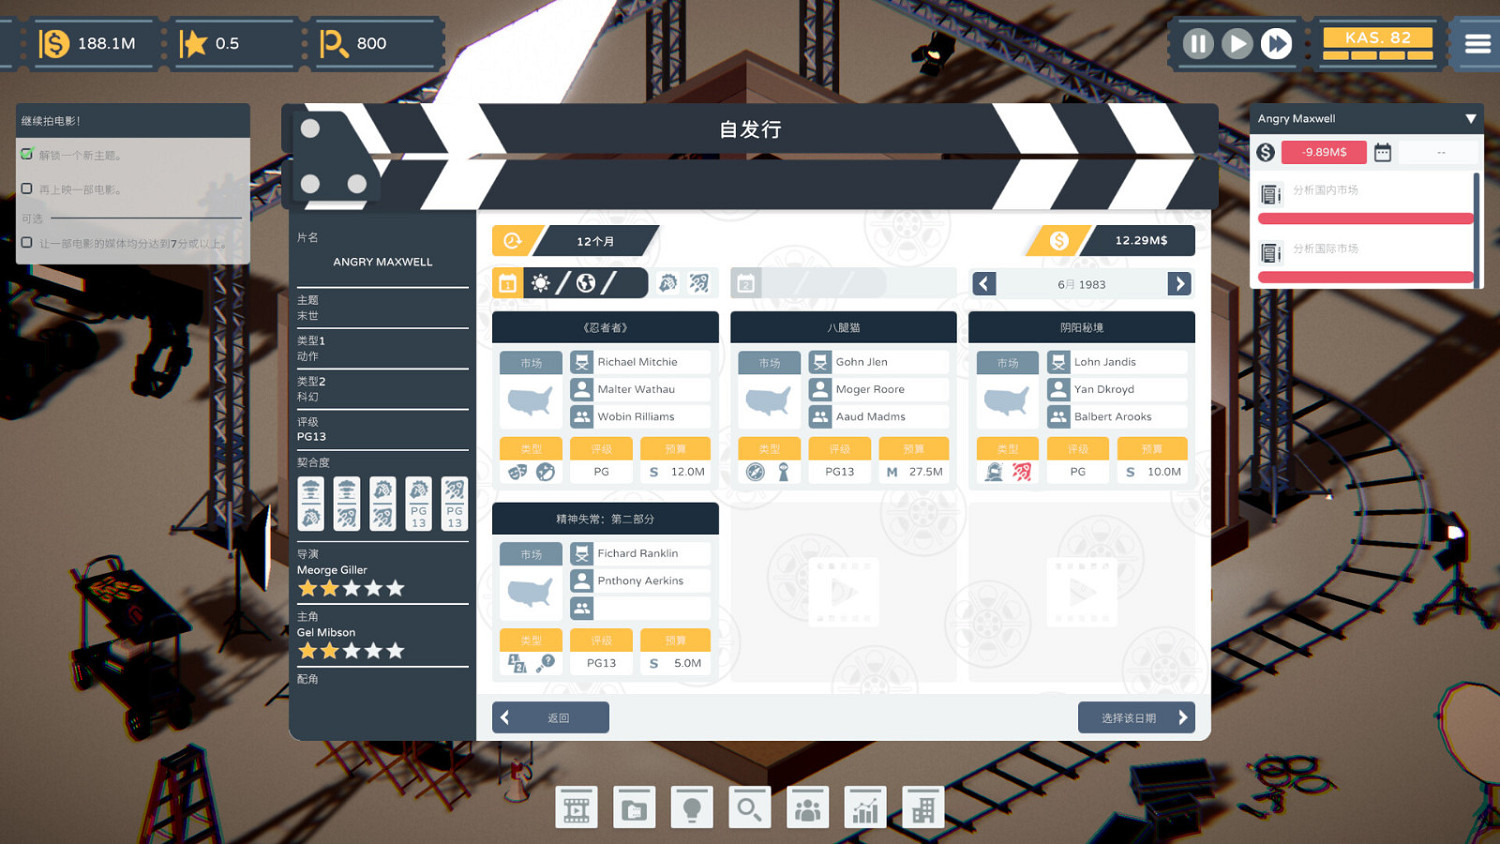Image resolution: width=1500 pixels, height=844 pixels.
Task: Click the 返回 back button
Action: [550, 717]
